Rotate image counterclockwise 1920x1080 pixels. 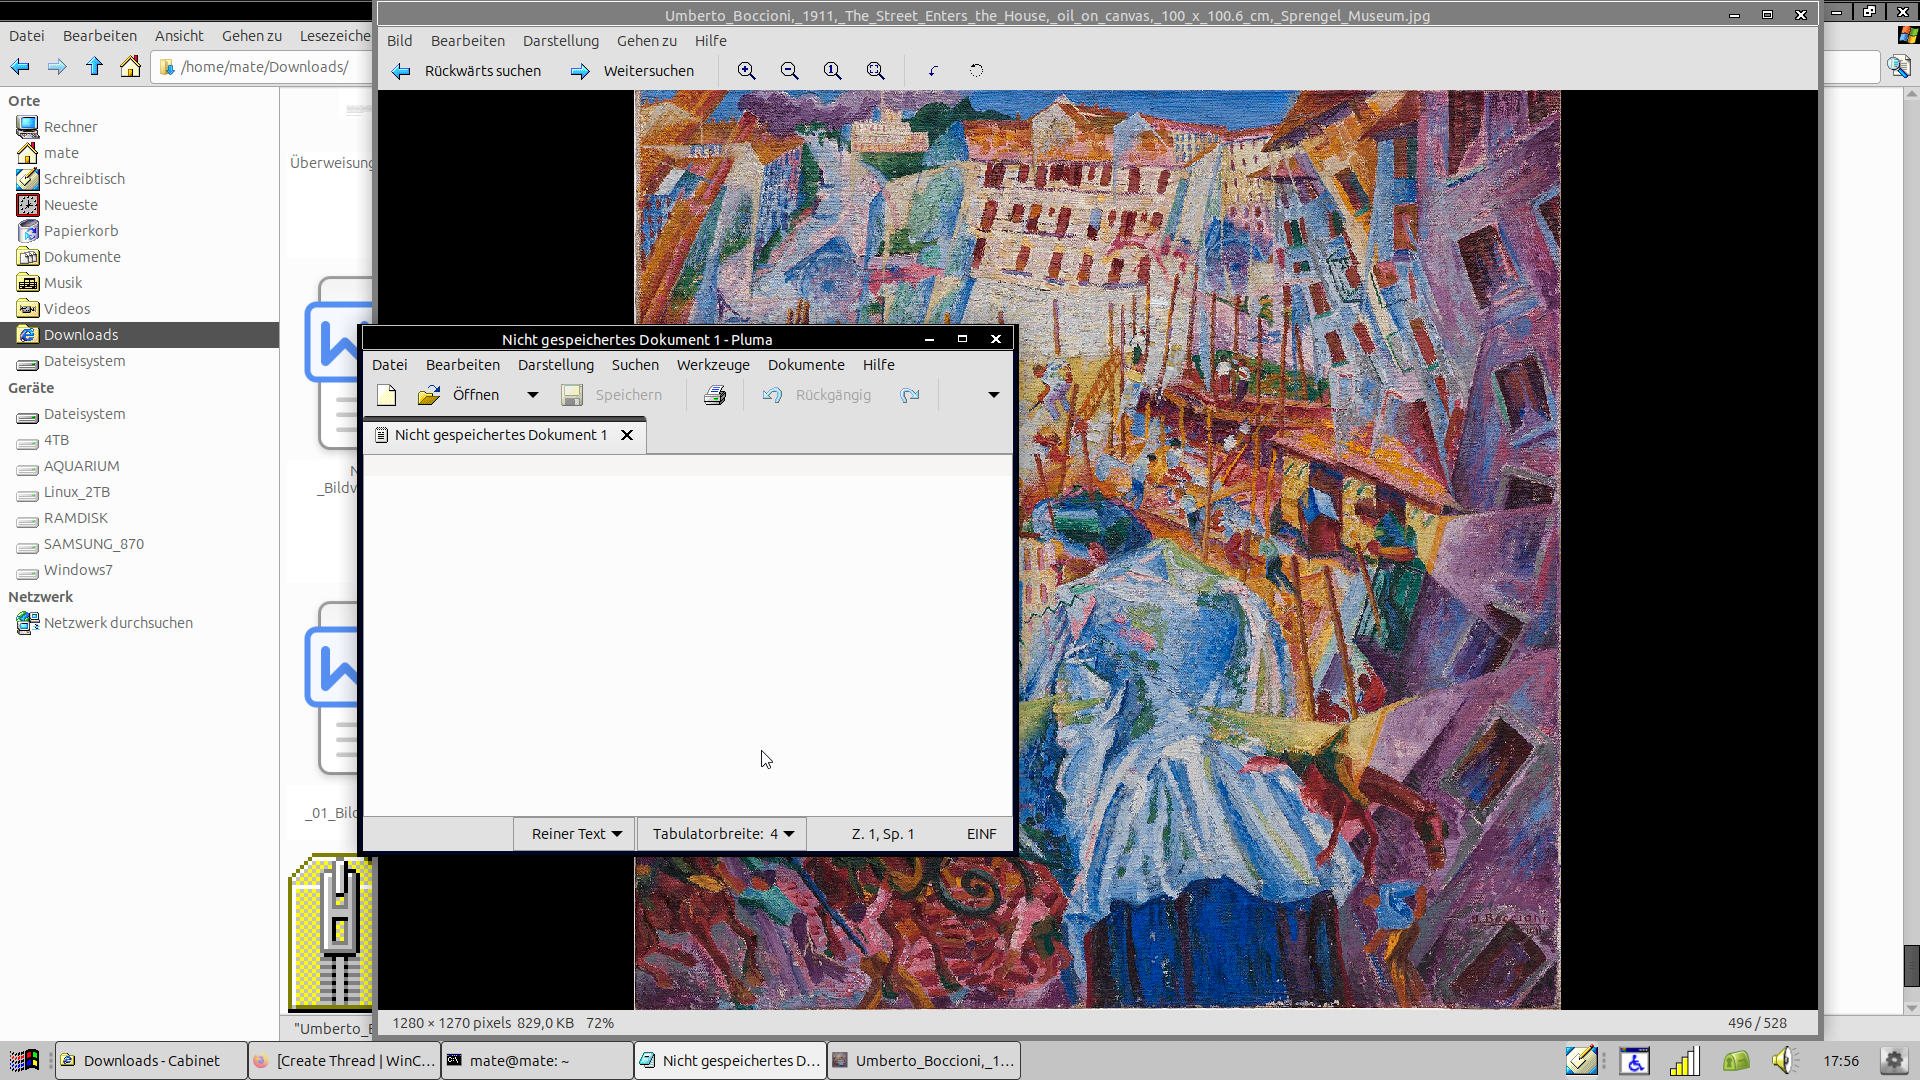(x=933, y=71)
